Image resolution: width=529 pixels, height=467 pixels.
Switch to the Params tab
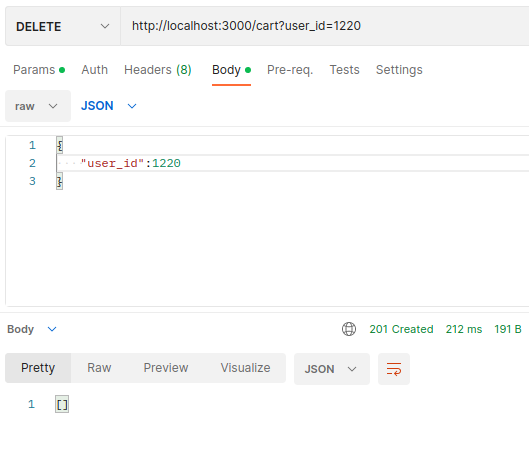coord(39,70)
